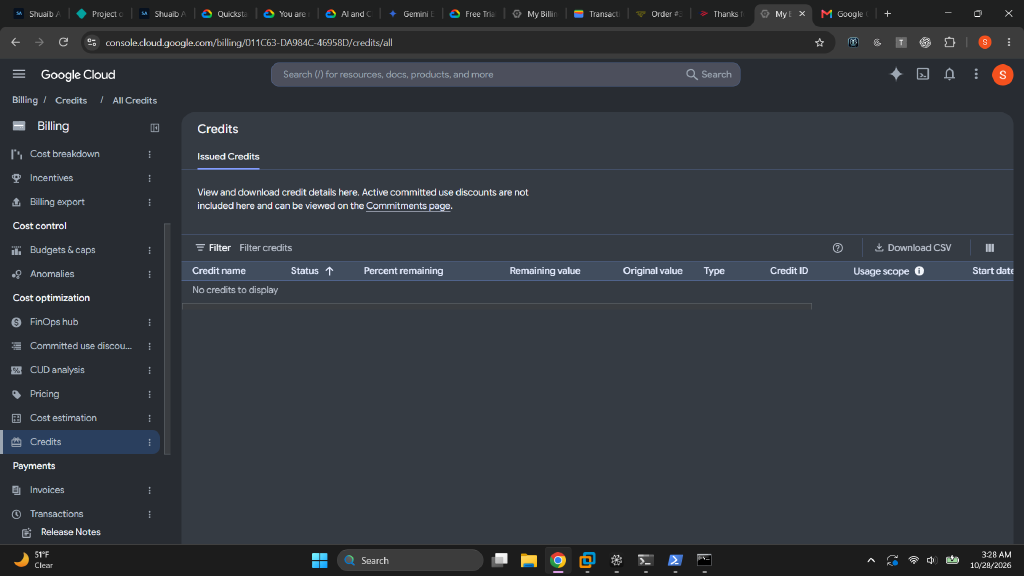Viewport: 1024px width, 576px height.
Task: Show Usage scope info tooltip
Action: click(x=920, y=271)
